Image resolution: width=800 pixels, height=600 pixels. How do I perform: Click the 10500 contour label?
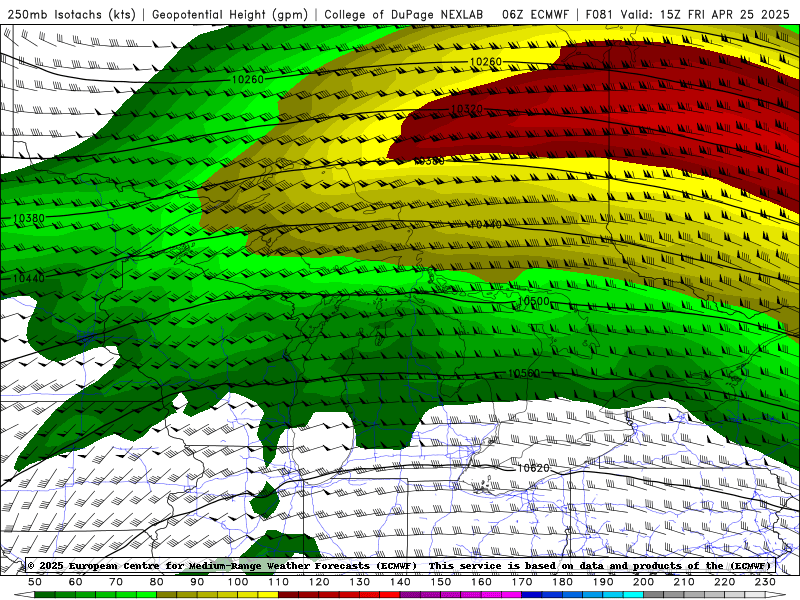click(x=534, y=302)
